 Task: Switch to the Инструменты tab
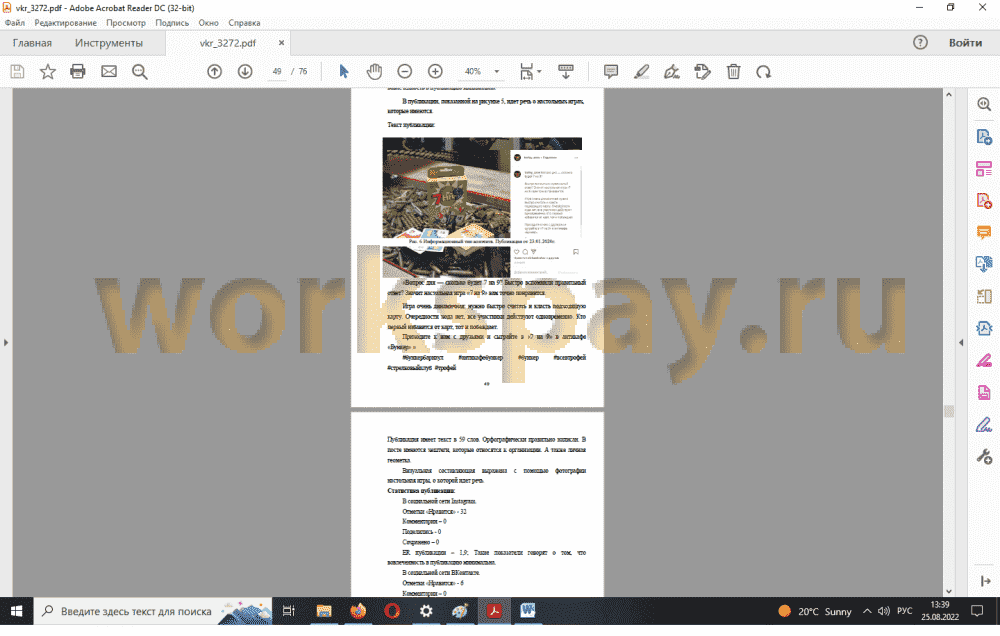(109, 43)
